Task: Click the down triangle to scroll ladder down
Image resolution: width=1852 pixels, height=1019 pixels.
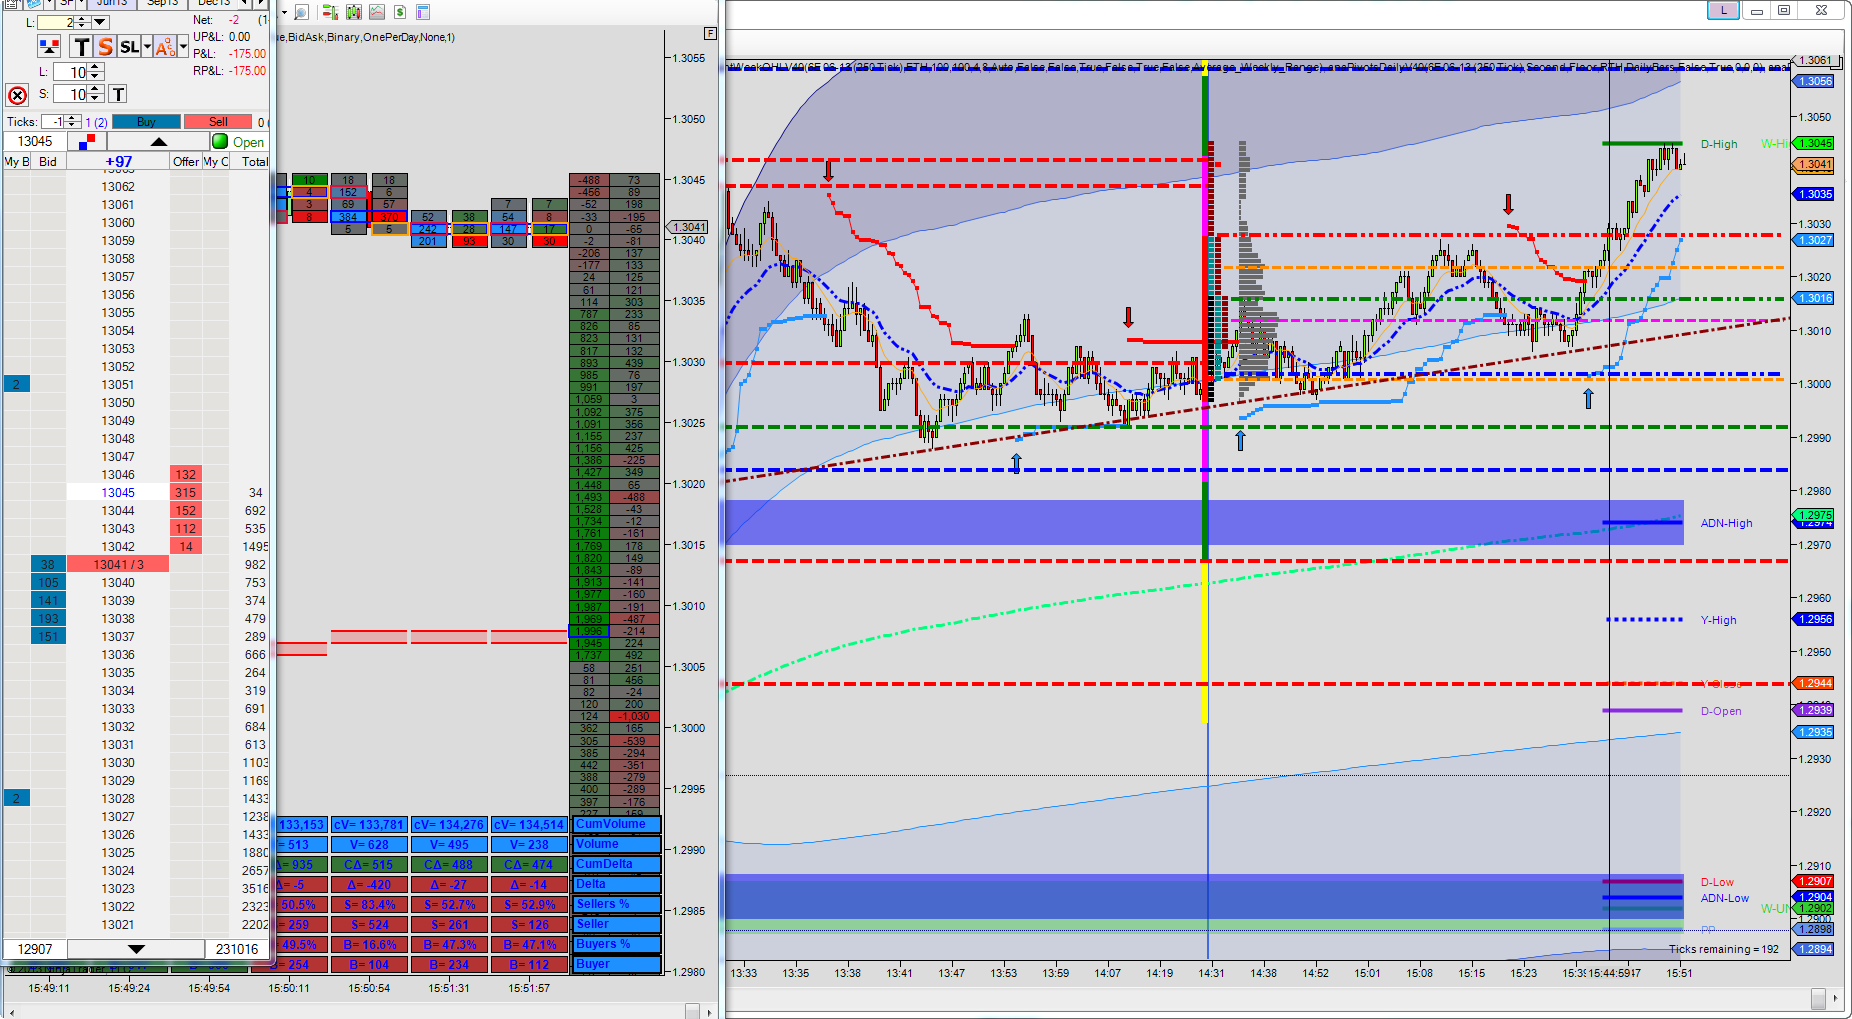Action: click(x=137, y=949)
